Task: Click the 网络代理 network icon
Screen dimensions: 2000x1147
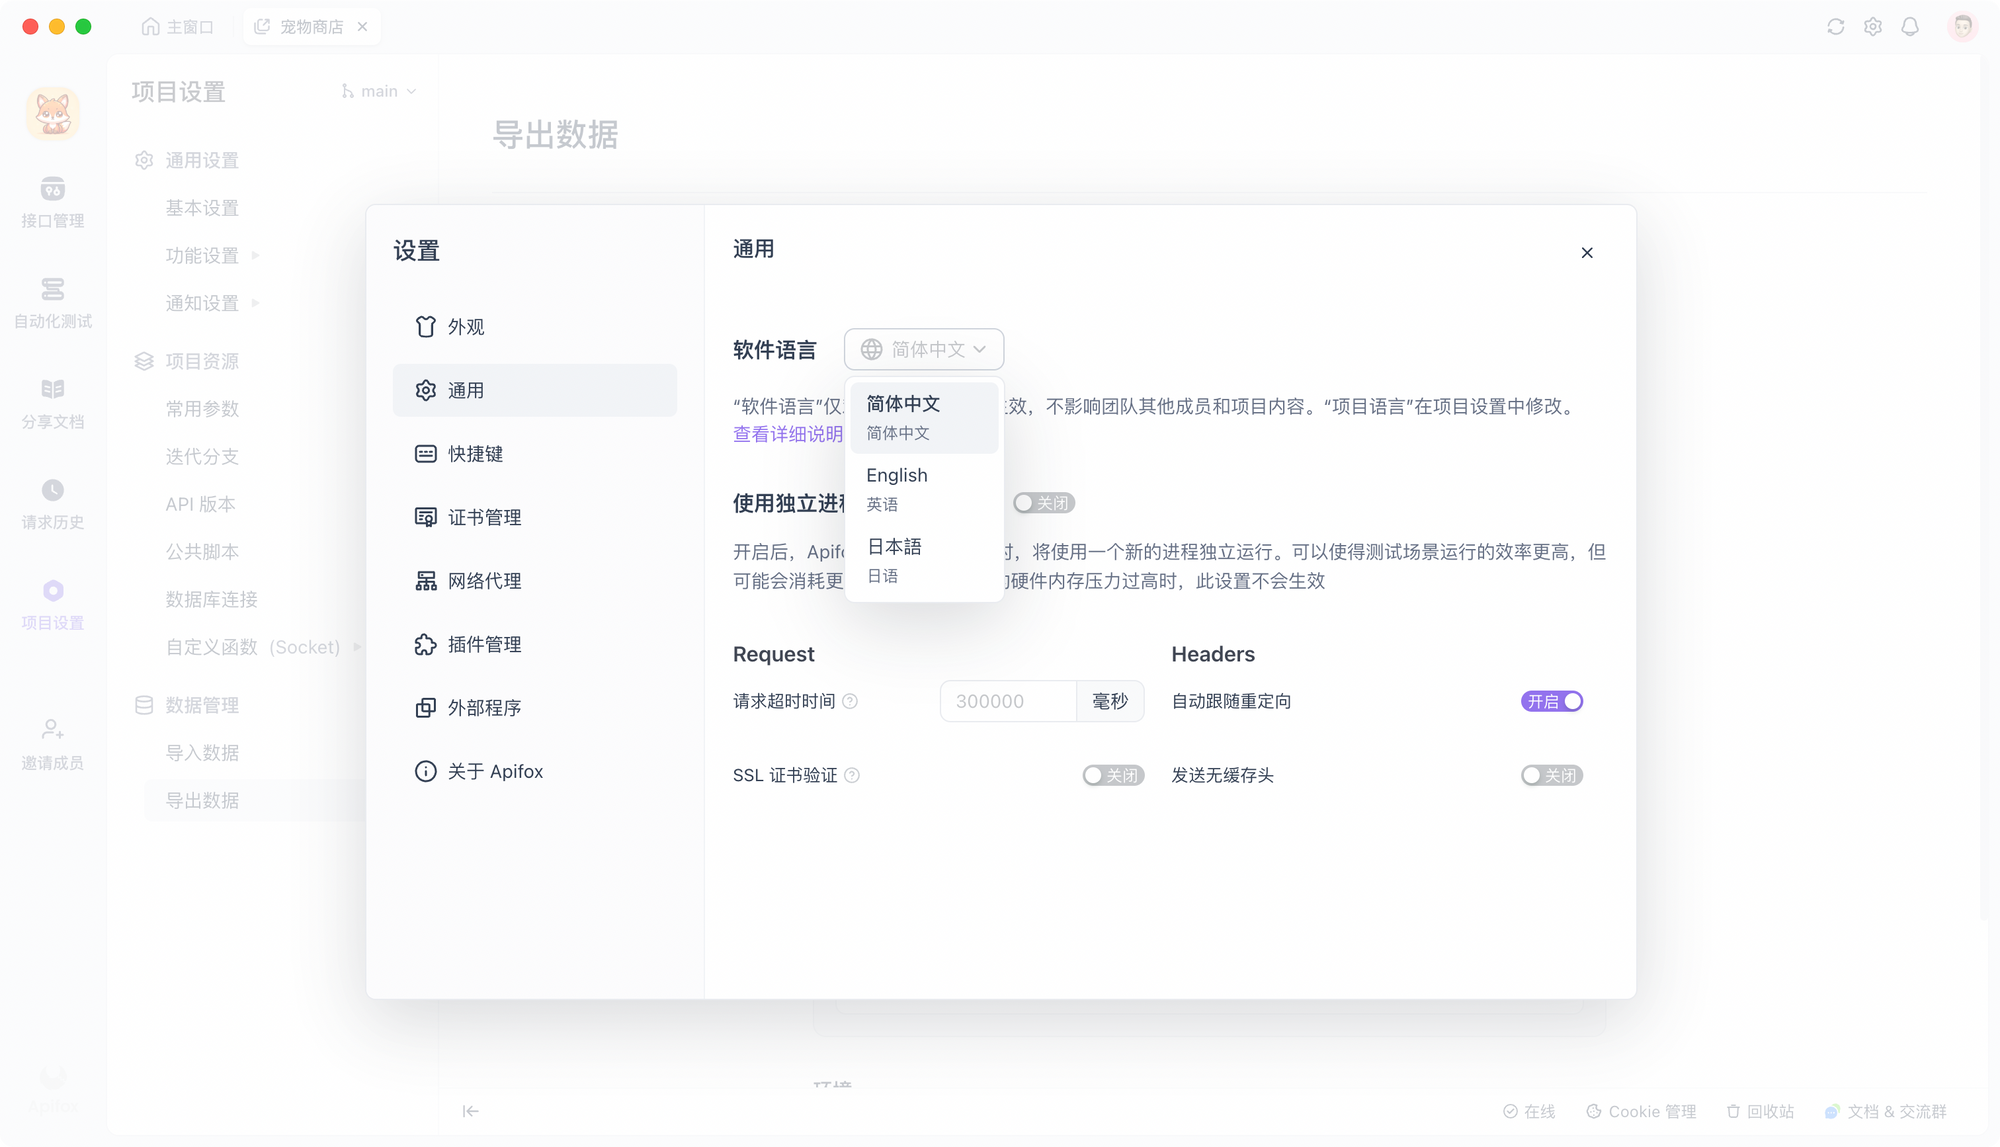Action: pyautogui.click(x=426, y=581)
